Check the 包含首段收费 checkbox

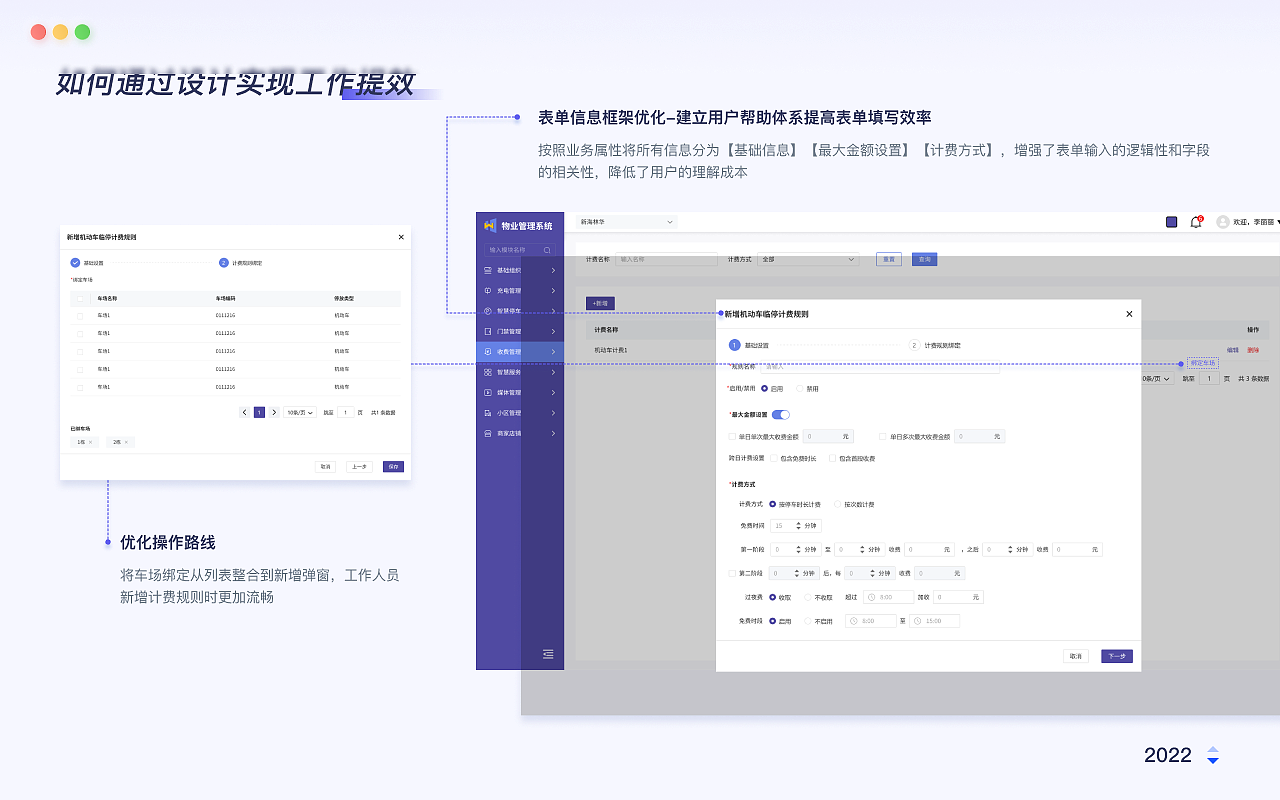point(831,458)
